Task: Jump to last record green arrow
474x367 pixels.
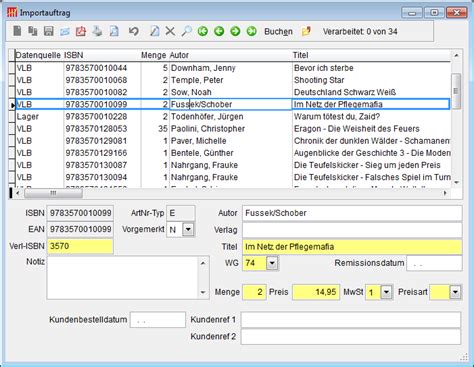Action: click(252, 31)
